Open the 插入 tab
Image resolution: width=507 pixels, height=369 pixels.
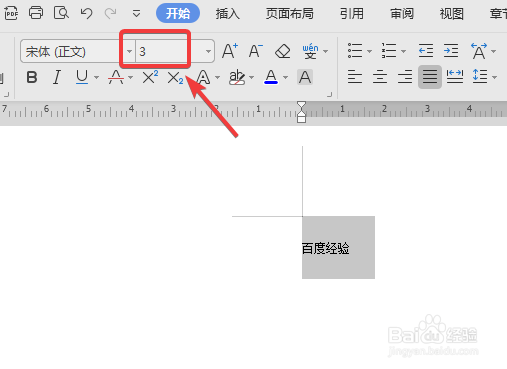228,14
